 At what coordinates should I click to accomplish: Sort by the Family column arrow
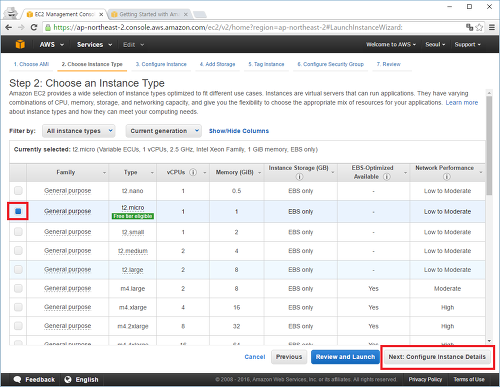(104, 173)
